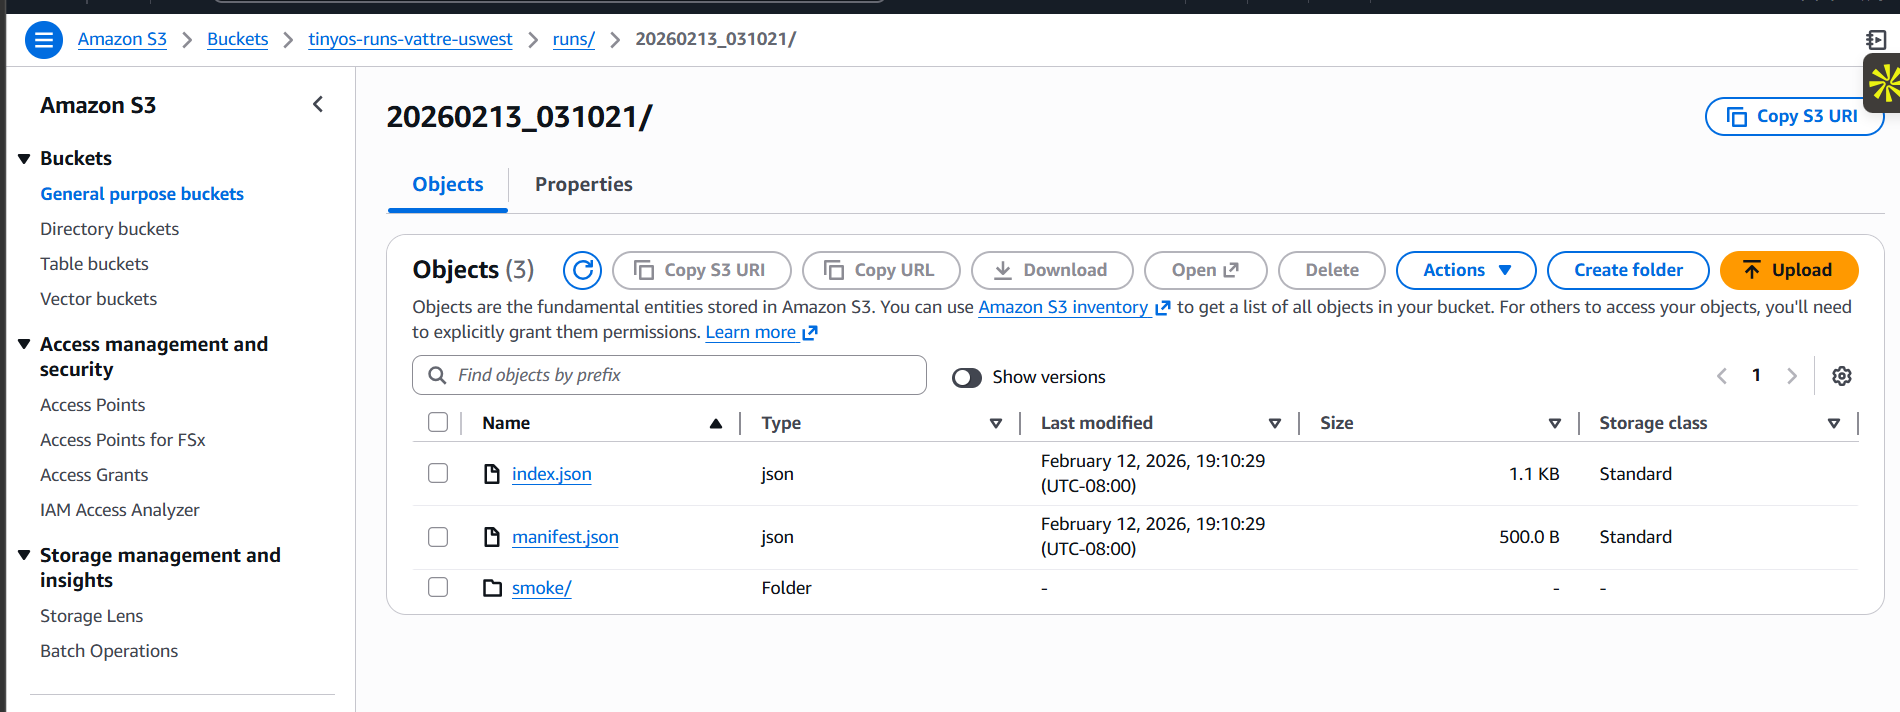Screen dimensions: 1900x712
Task: Click the Open button
Action: point(1205,270)
